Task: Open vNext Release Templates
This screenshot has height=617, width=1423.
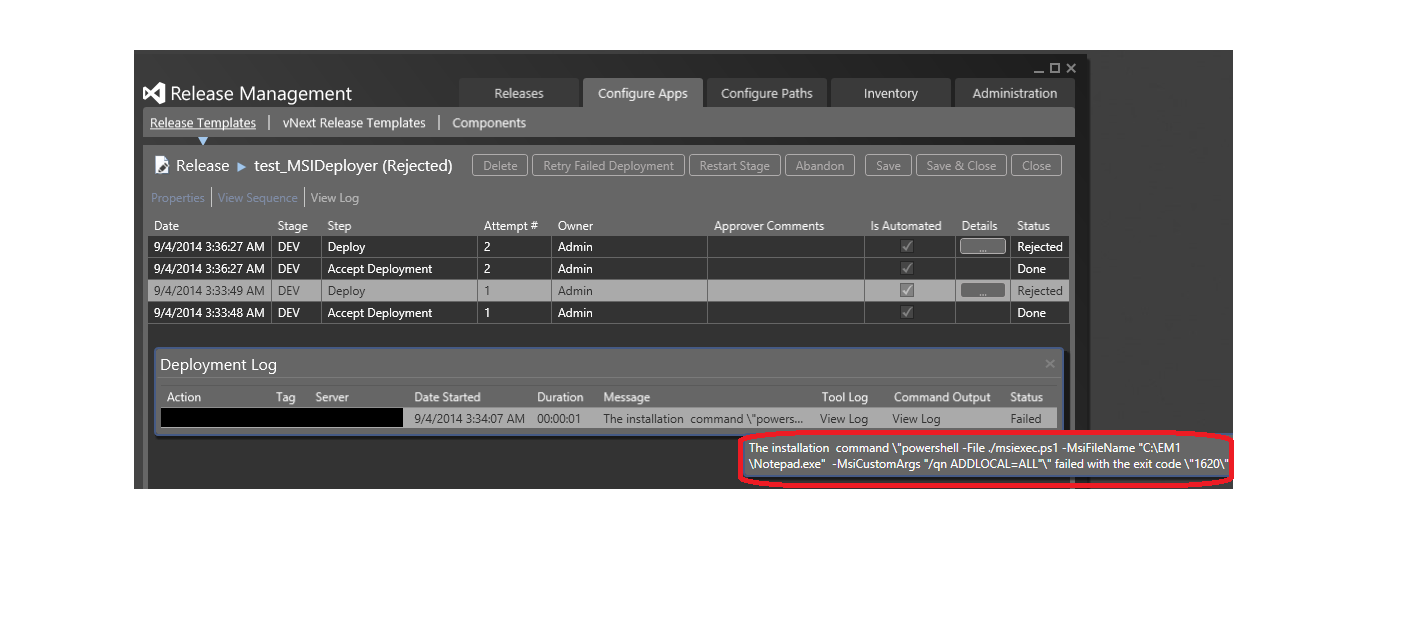Action: (x=354, y=123)
